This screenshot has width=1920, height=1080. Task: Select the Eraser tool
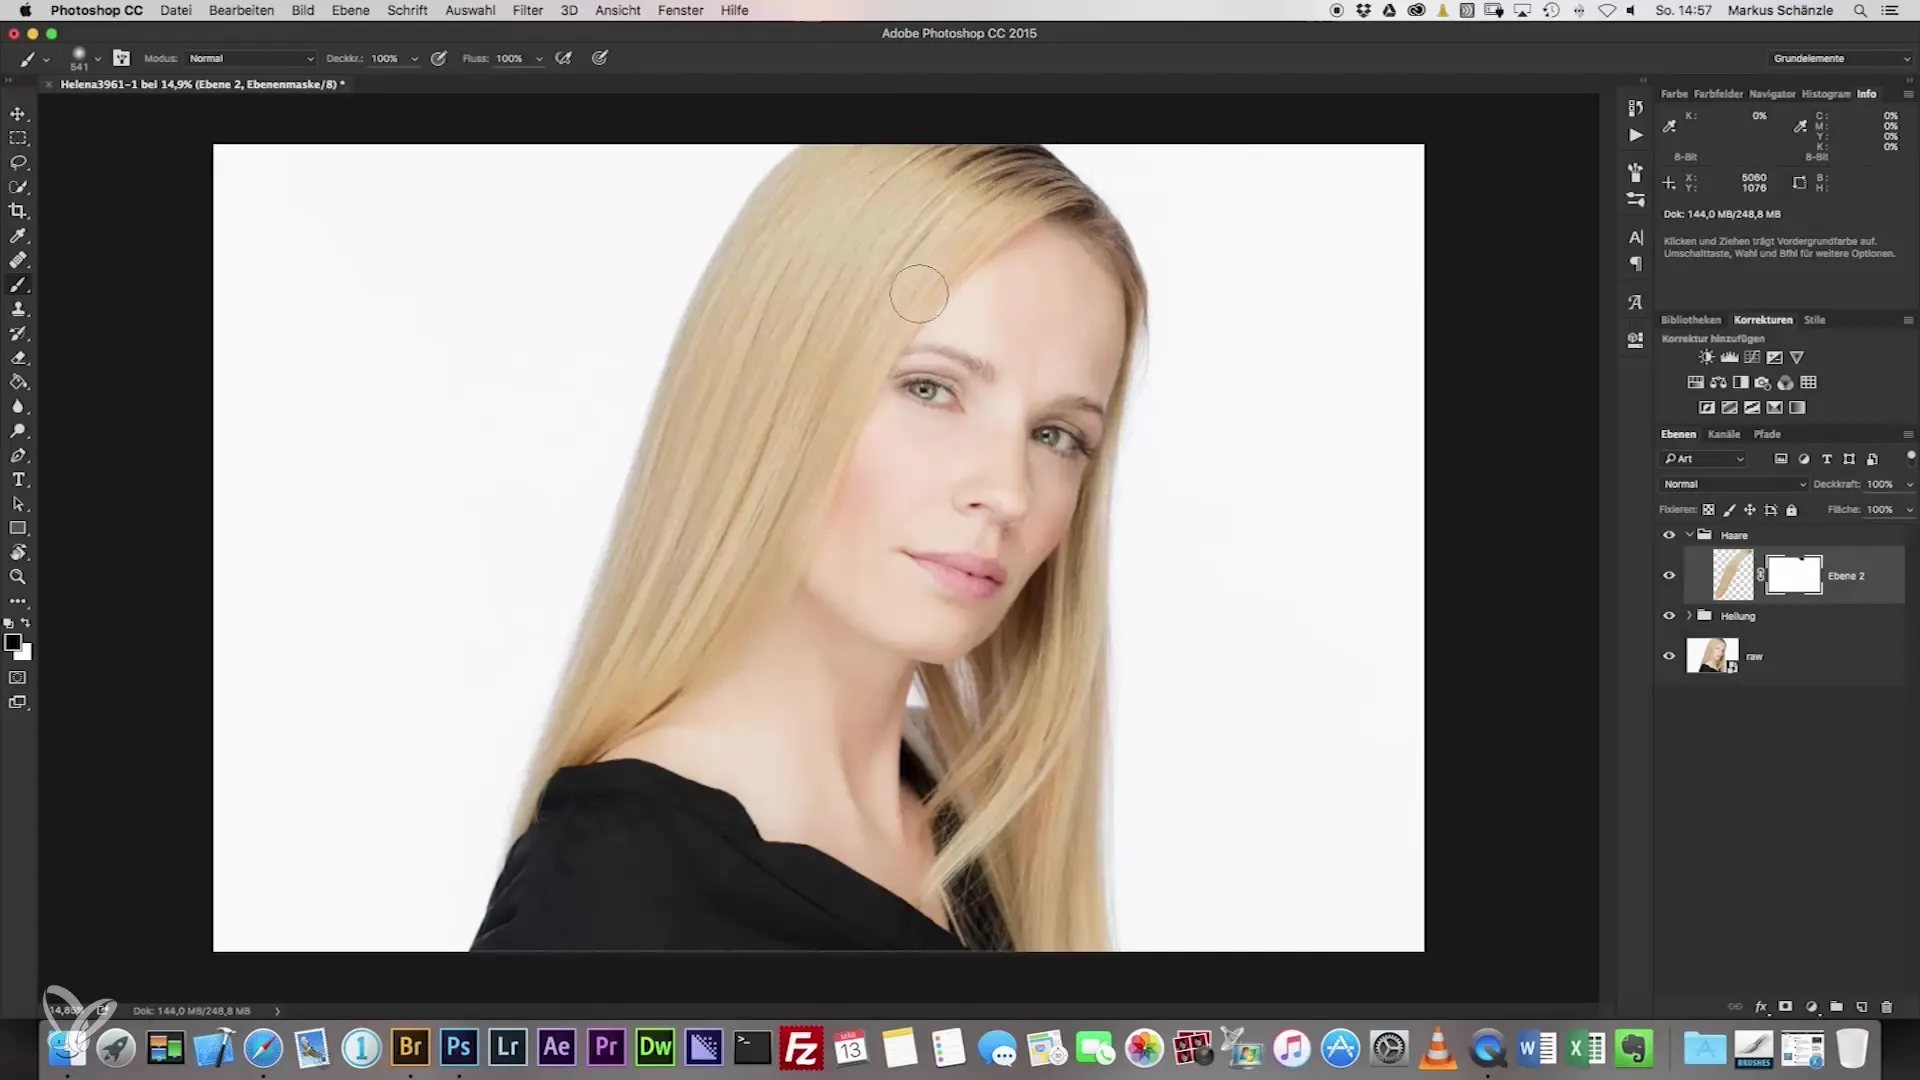(18, 358)
